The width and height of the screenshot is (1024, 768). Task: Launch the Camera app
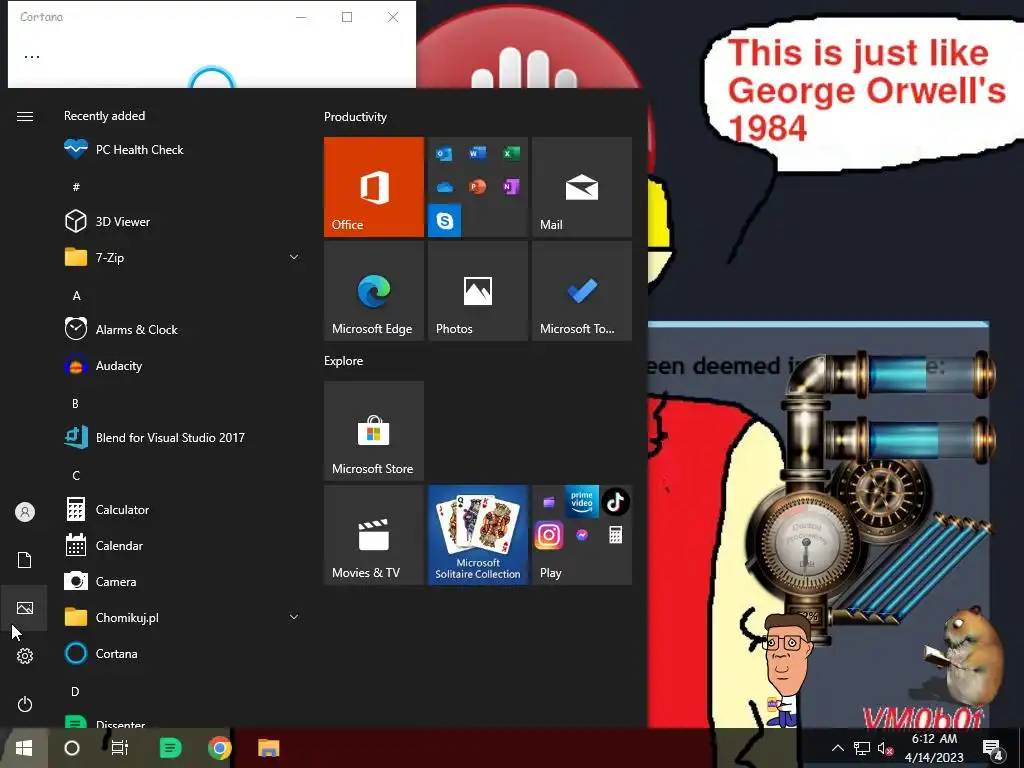click(183, 581)
